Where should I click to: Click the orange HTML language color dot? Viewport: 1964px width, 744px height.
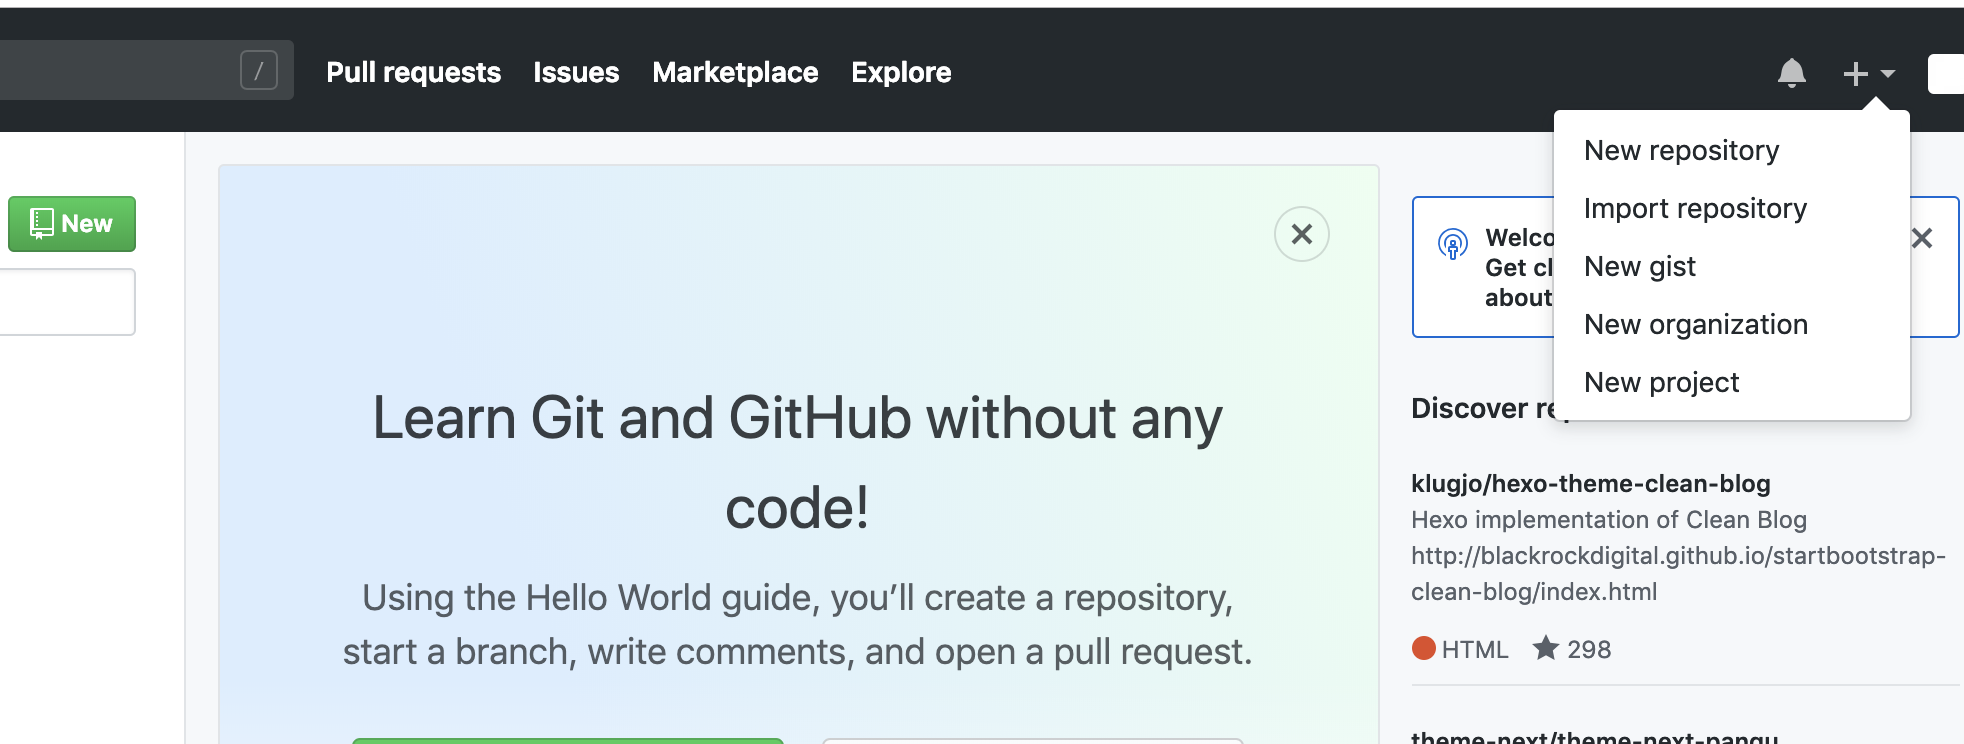click(x=1423, y=649)
